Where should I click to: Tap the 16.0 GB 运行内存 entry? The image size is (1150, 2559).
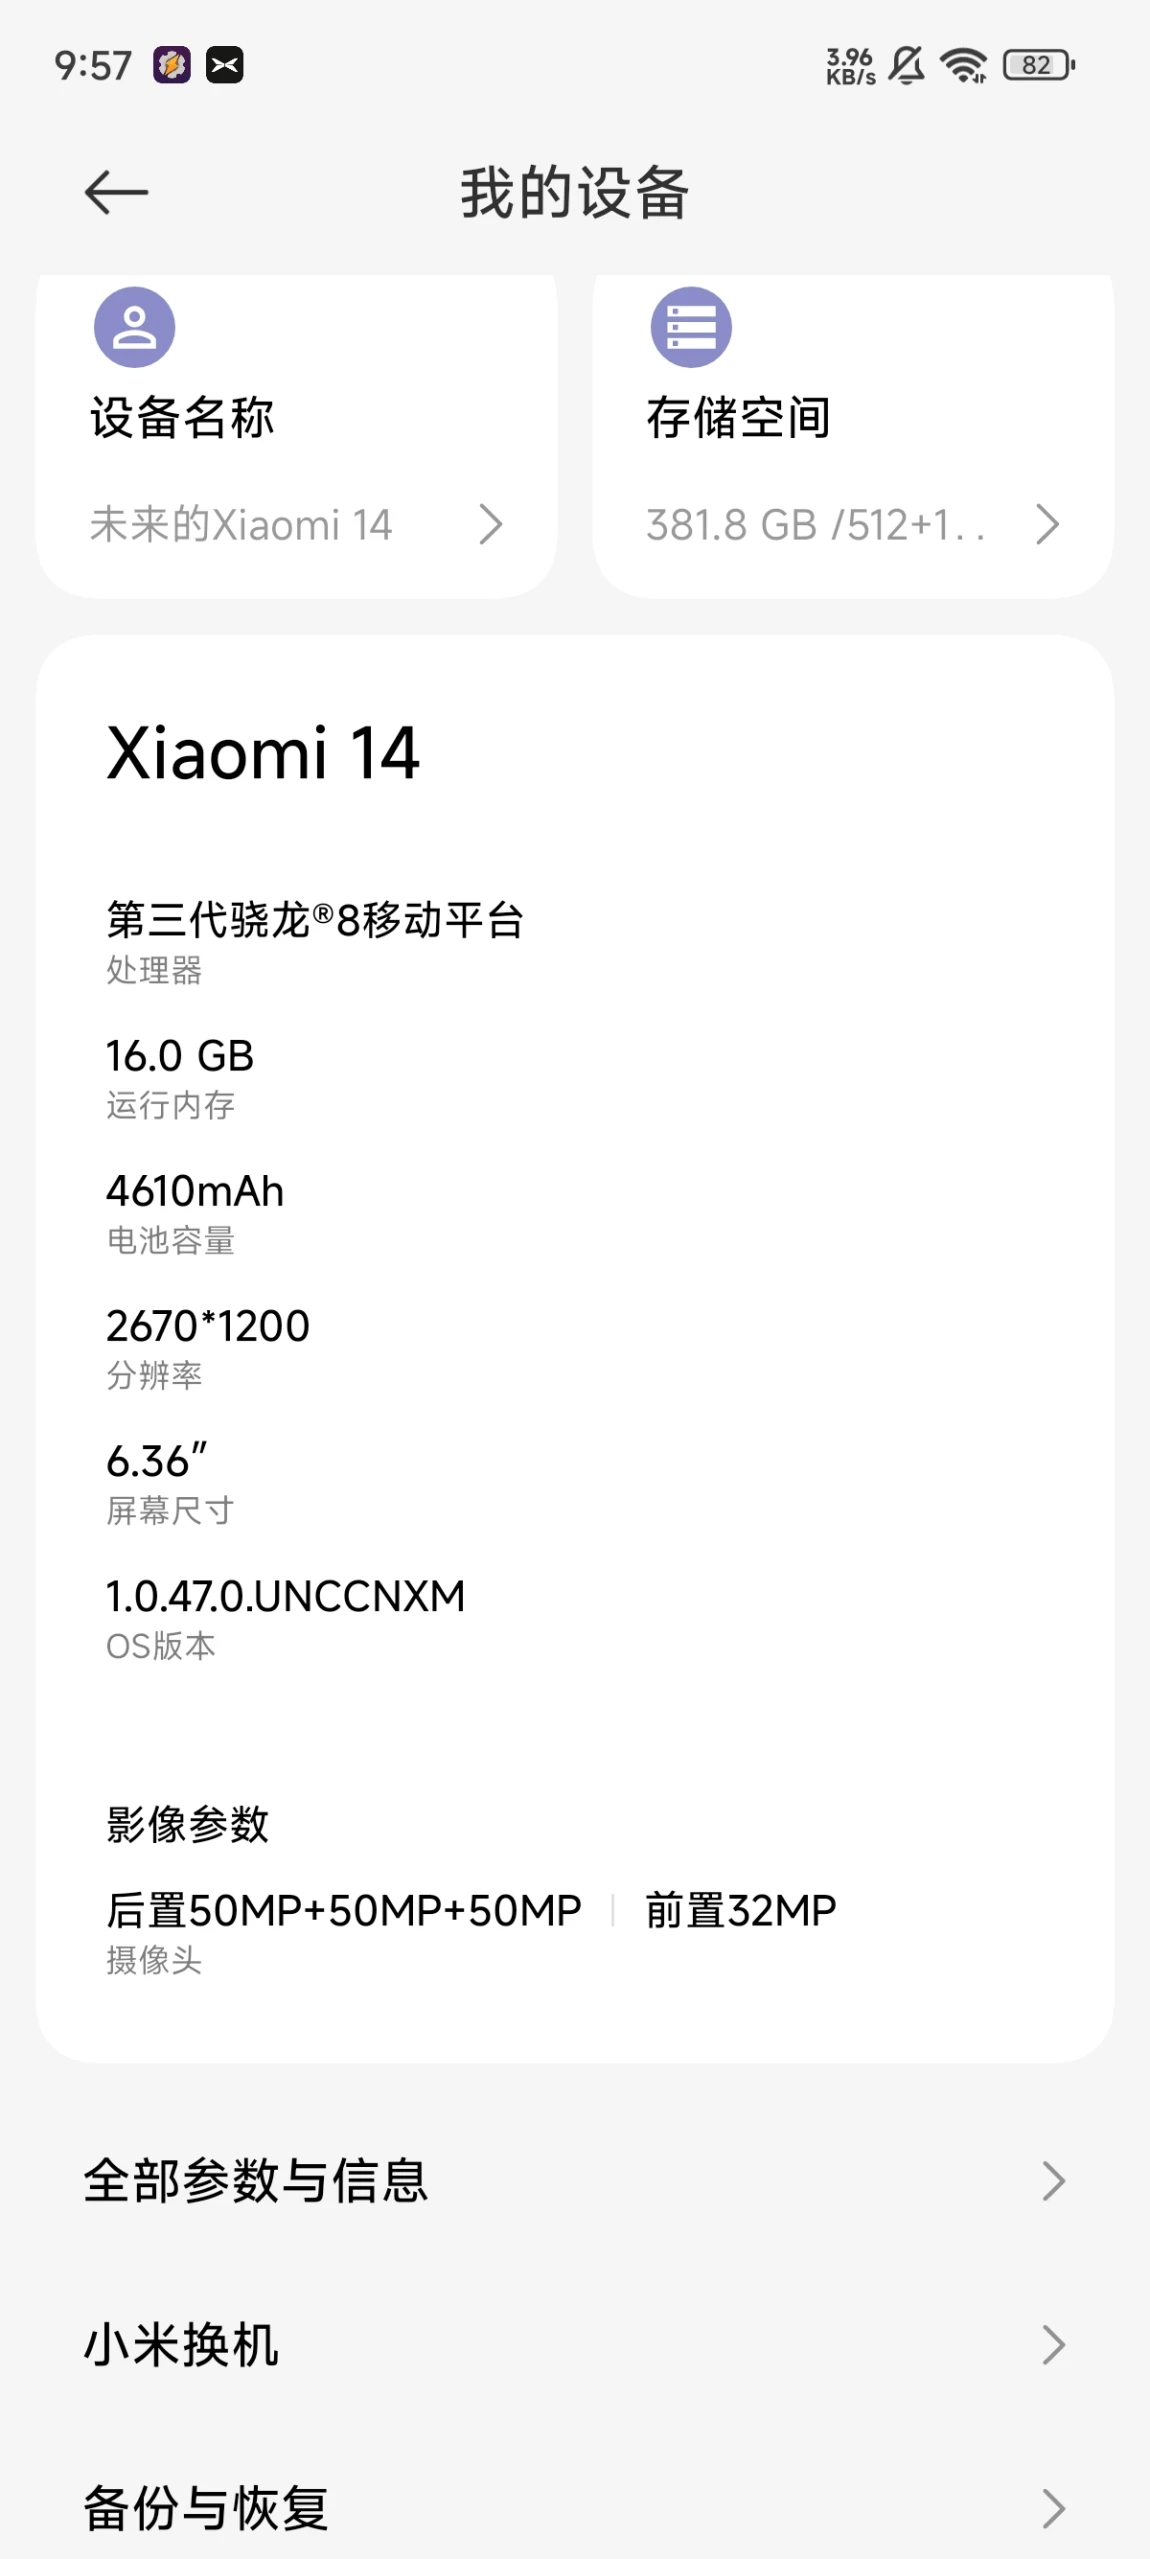(x=180, y=1076)
